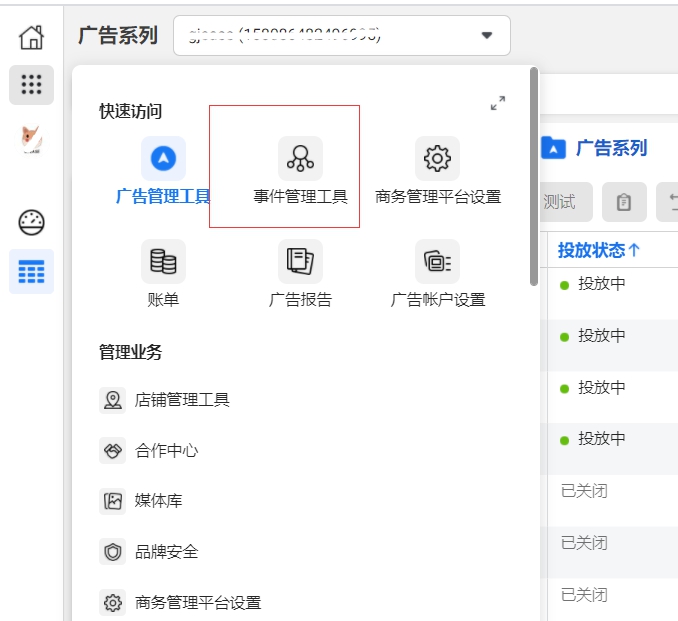The width and height of the screenshot is (678, 621).
Task: Toggle the nine-dot all tools menu icon
Action: [x=31, y=85]
